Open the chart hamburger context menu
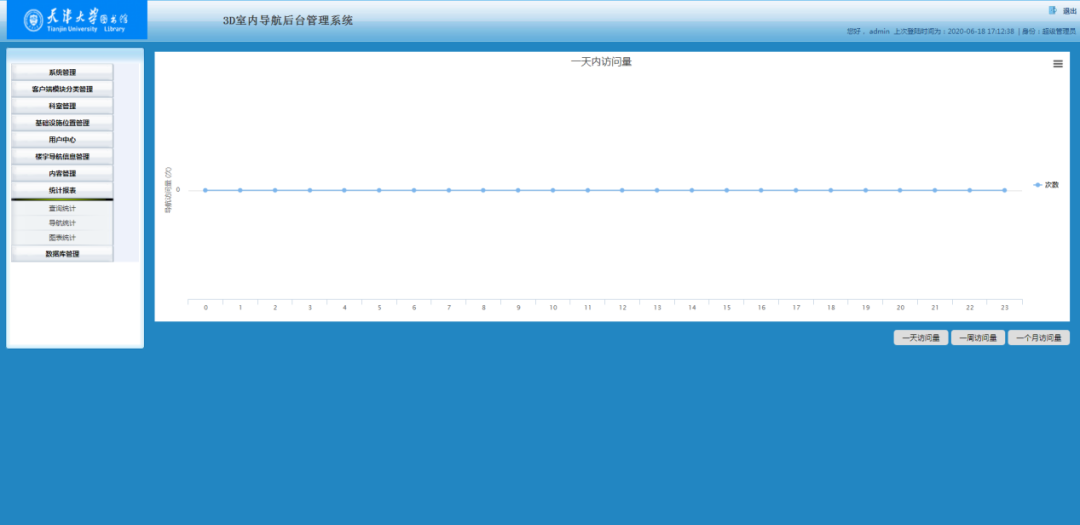This screenshot has width=1080, height=525. click(1058, 64)
